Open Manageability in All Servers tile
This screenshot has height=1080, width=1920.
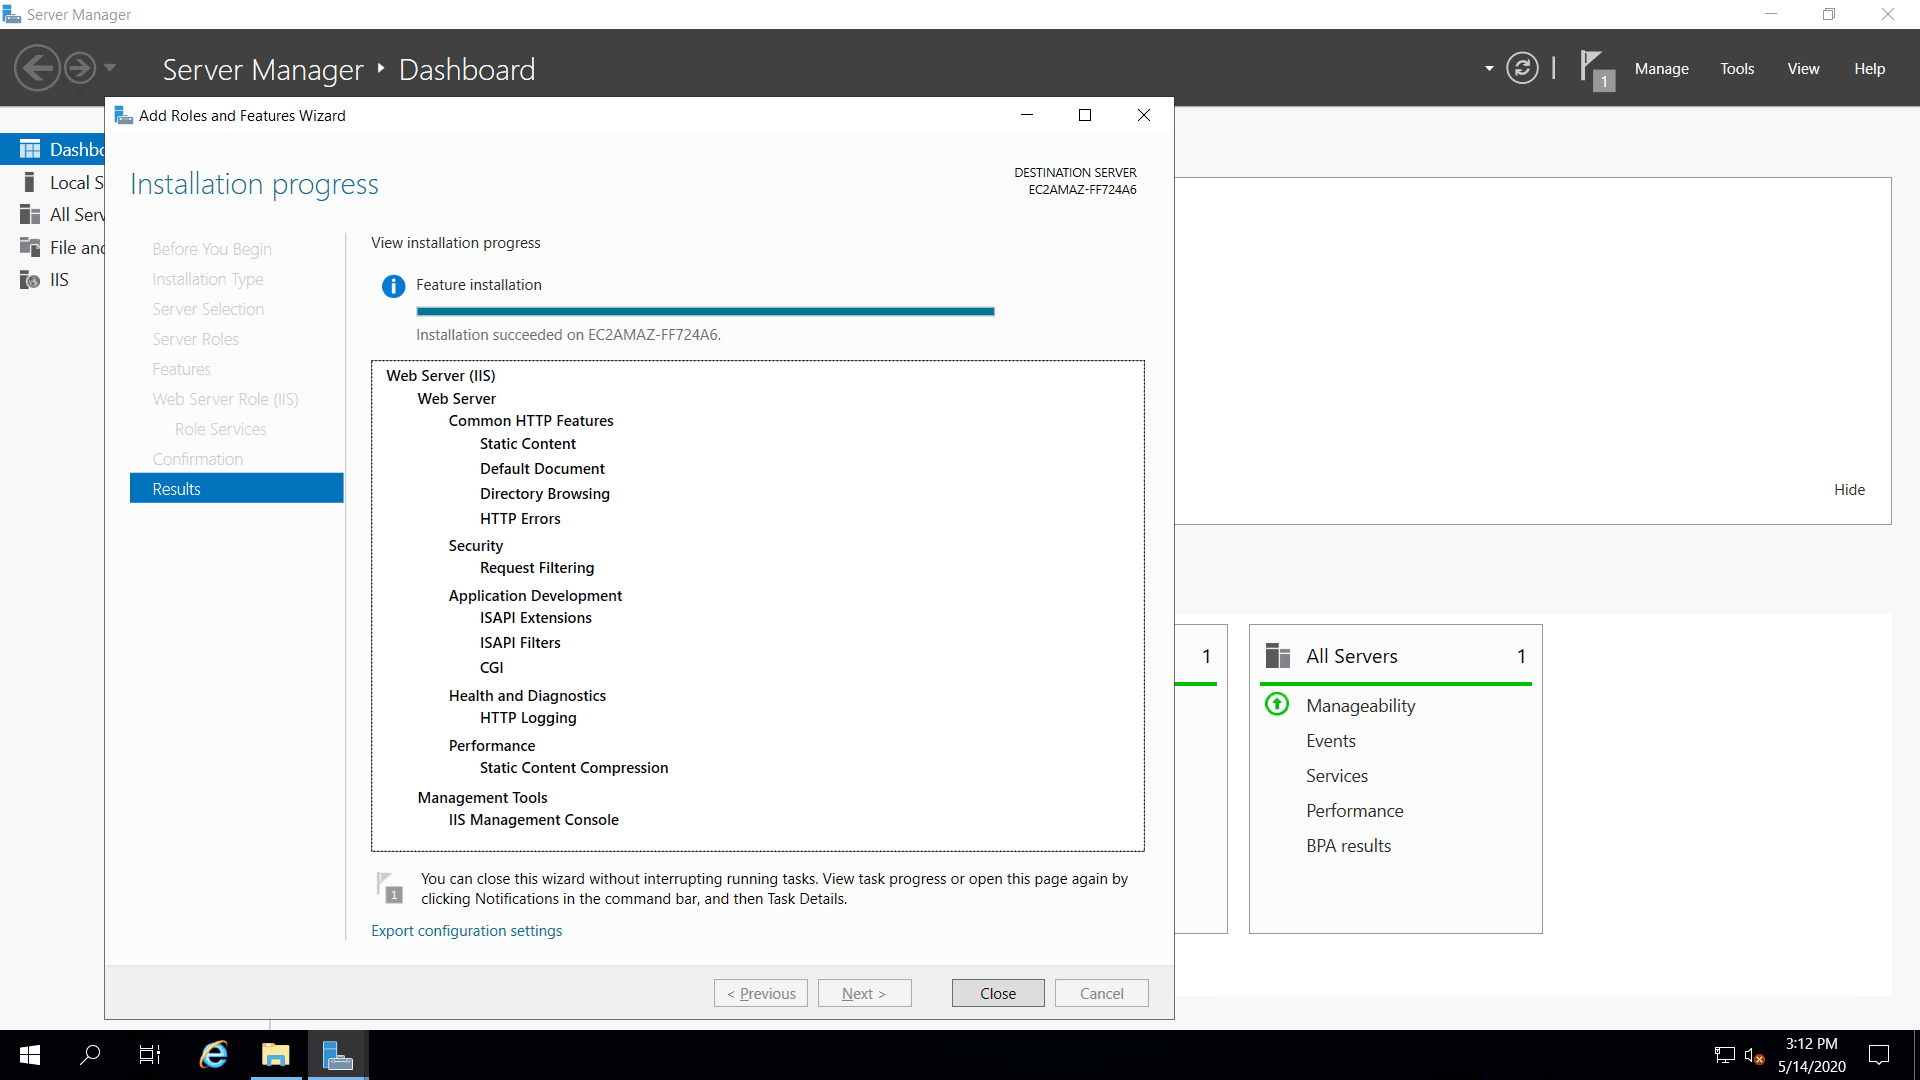coord(1360,706)
